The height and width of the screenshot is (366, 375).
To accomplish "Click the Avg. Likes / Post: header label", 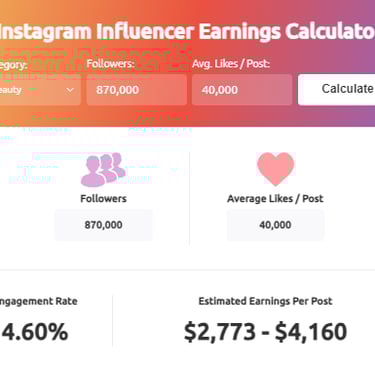I will coord(231,64).
